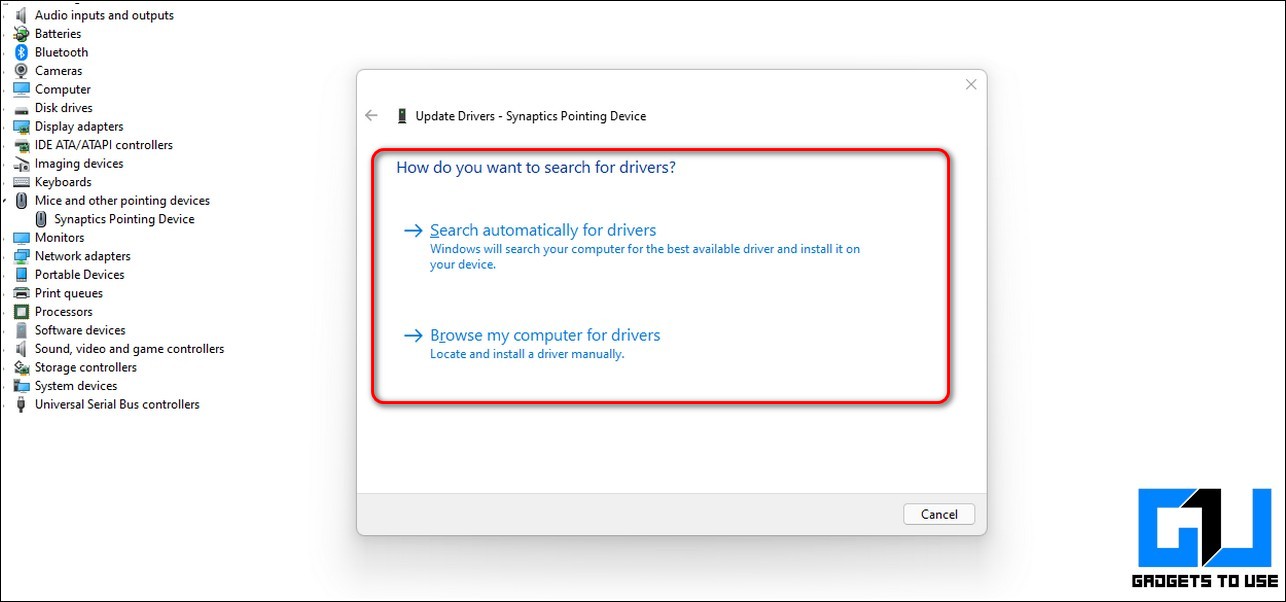
Task: Click the Bluetooth device category icon
Action: (x=21, y=52)
